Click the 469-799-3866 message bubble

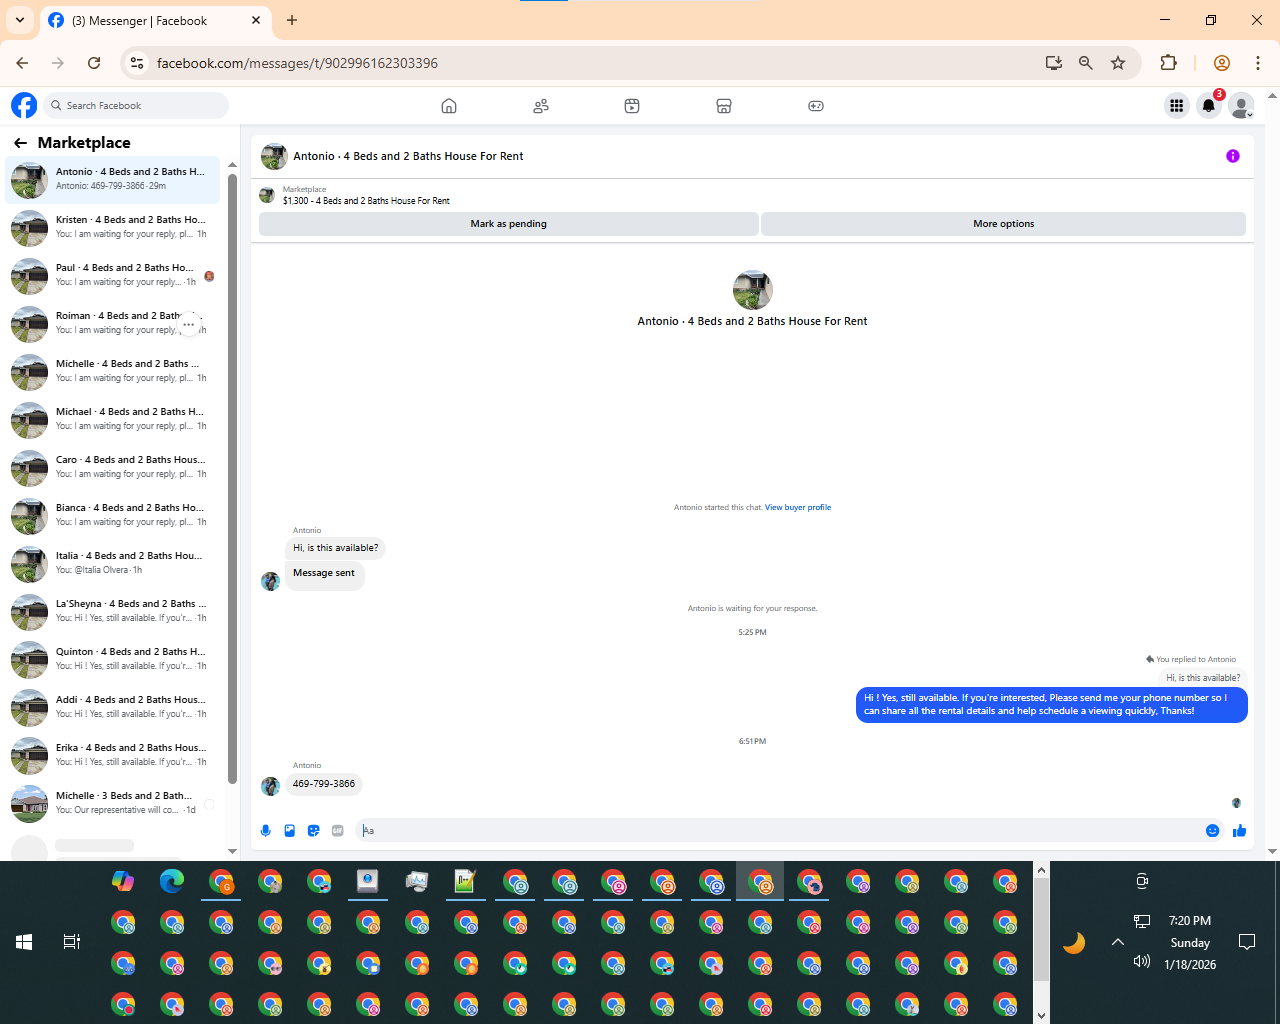(x=324, y=784)
